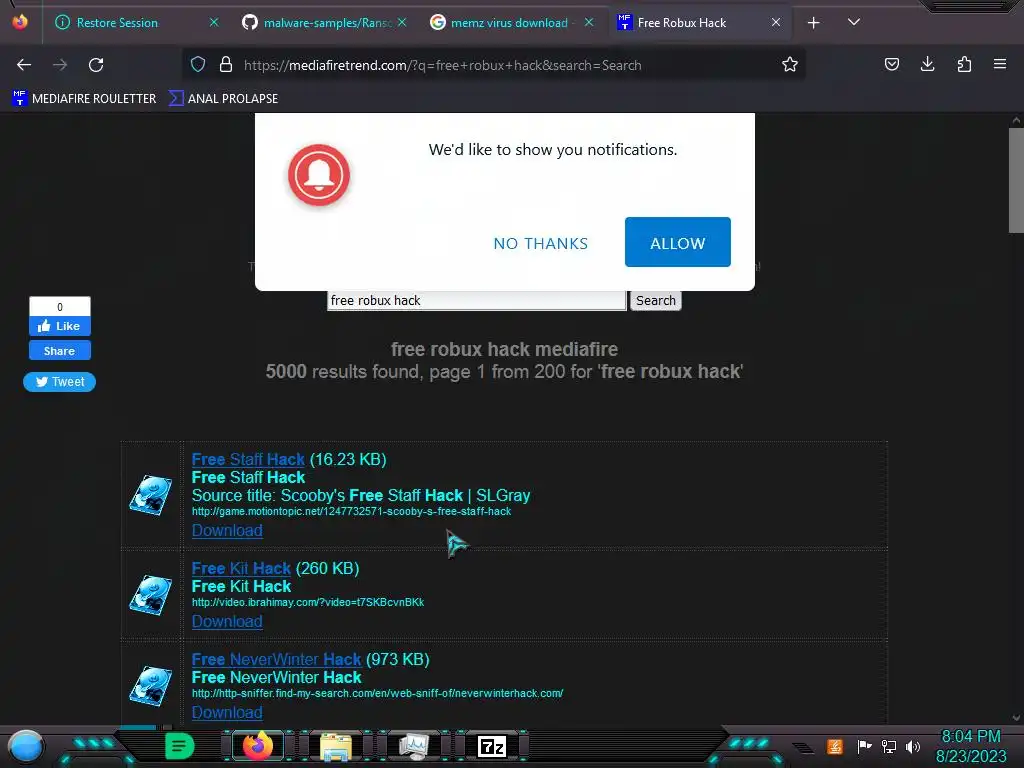Click Download under Free Kit Hack
Screen dimensions: 1024x768
click(227, 622)
